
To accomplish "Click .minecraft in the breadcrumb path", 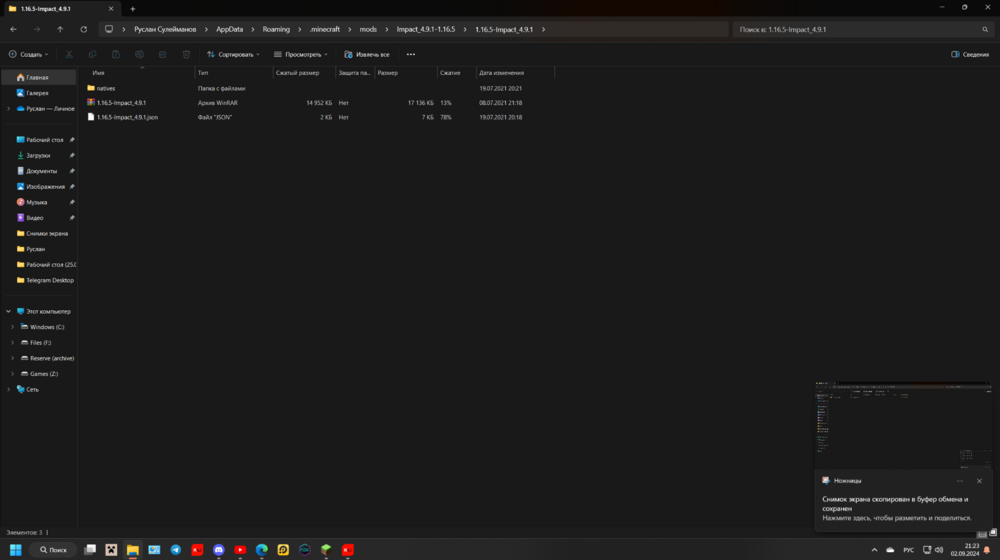I will click(325, 29).
